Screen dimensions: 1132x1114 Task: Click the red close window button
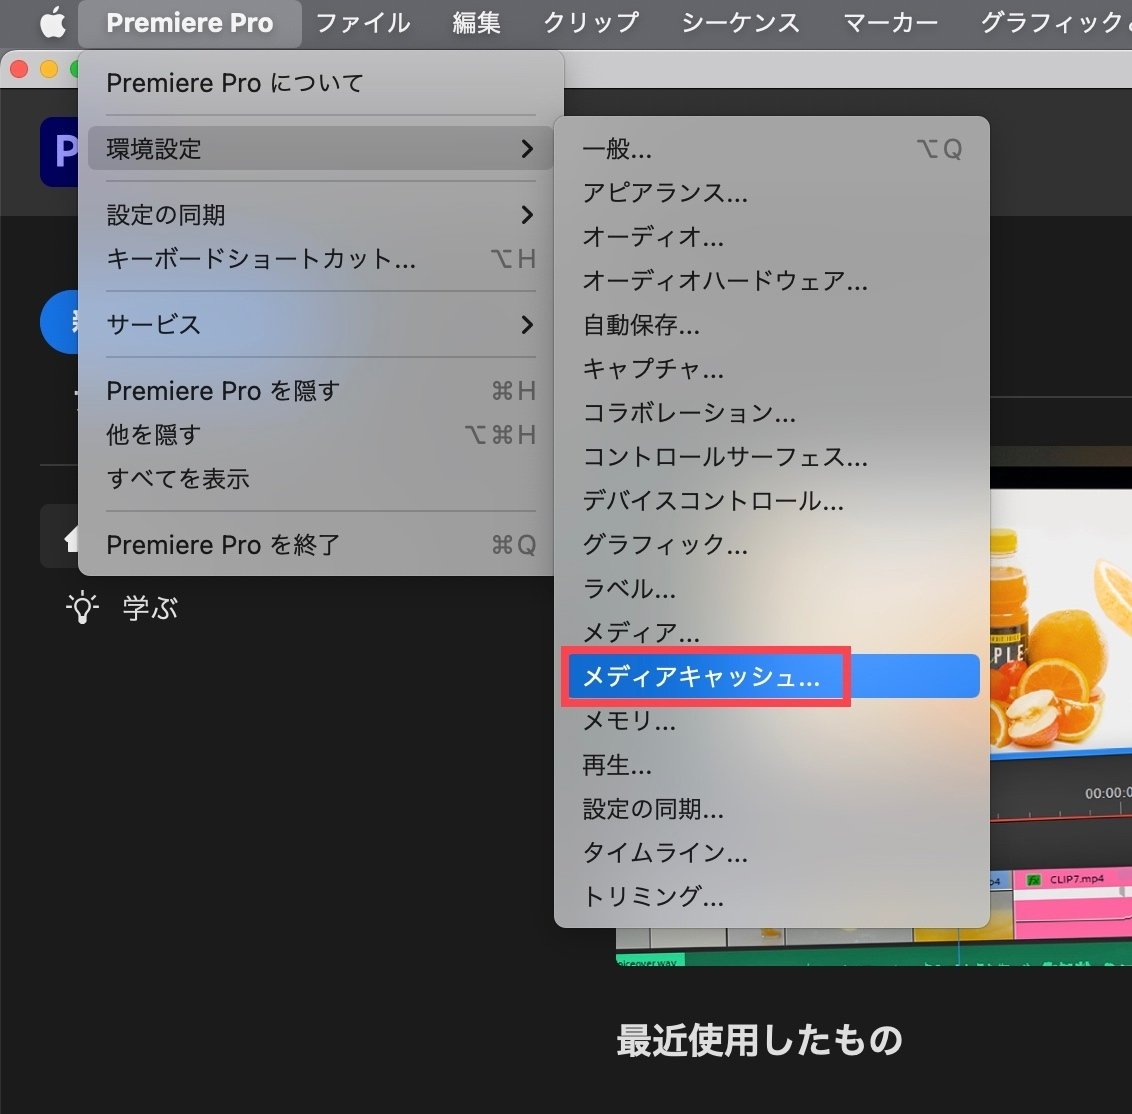tap(19, 69)
